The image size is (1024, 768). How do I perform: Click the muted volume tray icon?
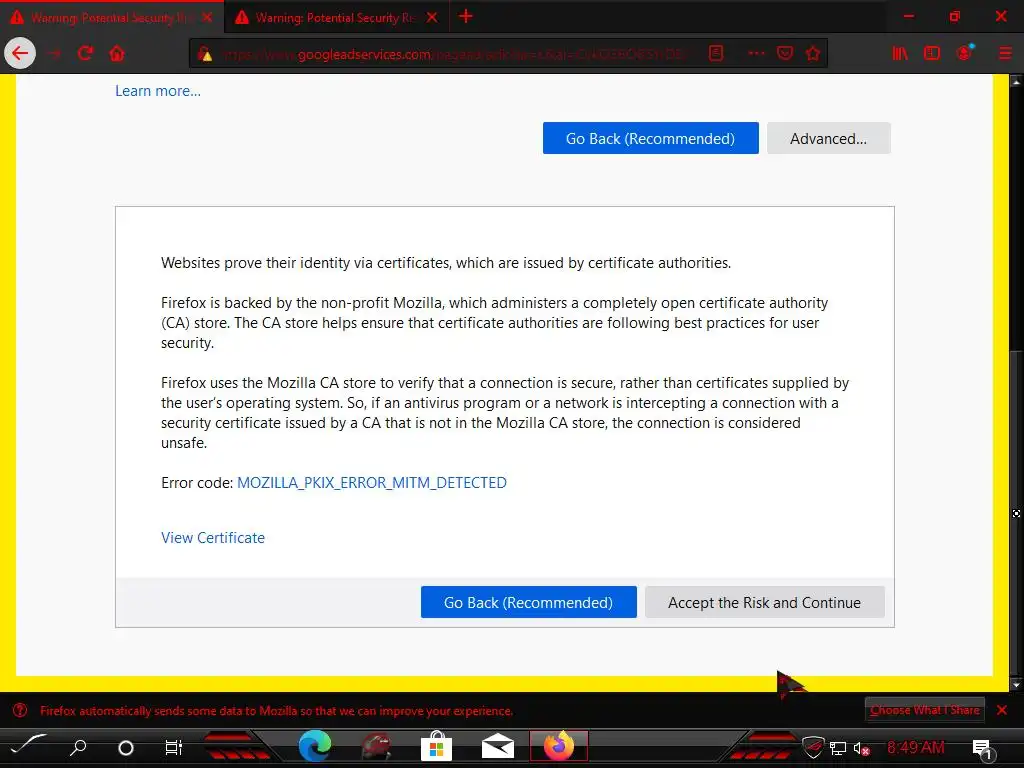pyautogui.click(x=861, y=748)
